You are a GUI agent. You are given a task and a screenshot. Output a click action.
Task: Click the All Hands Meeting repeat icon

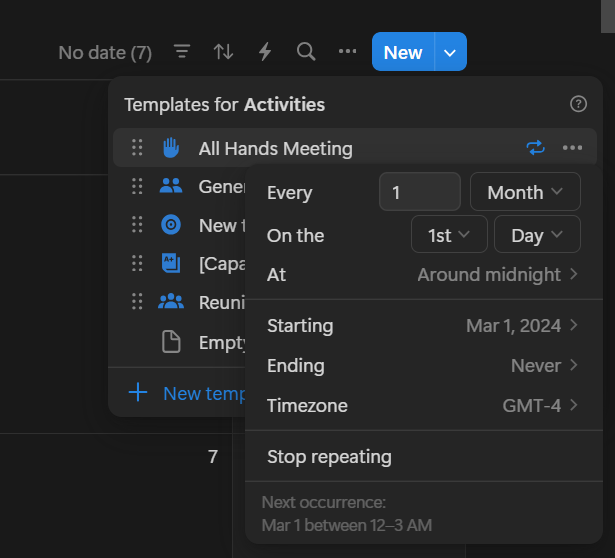point(535,148)
